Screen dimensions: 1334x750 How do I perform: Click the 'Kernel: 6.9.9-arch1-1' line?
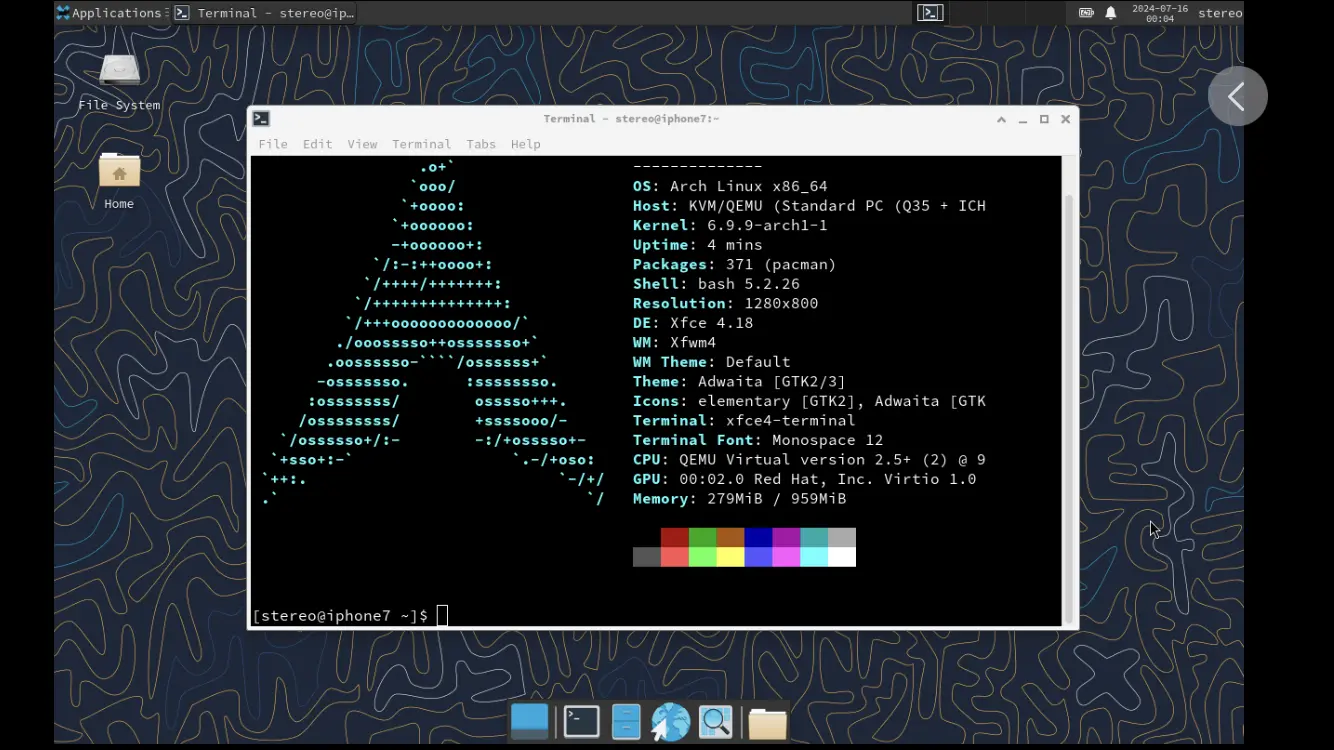[x=730, y=225]
